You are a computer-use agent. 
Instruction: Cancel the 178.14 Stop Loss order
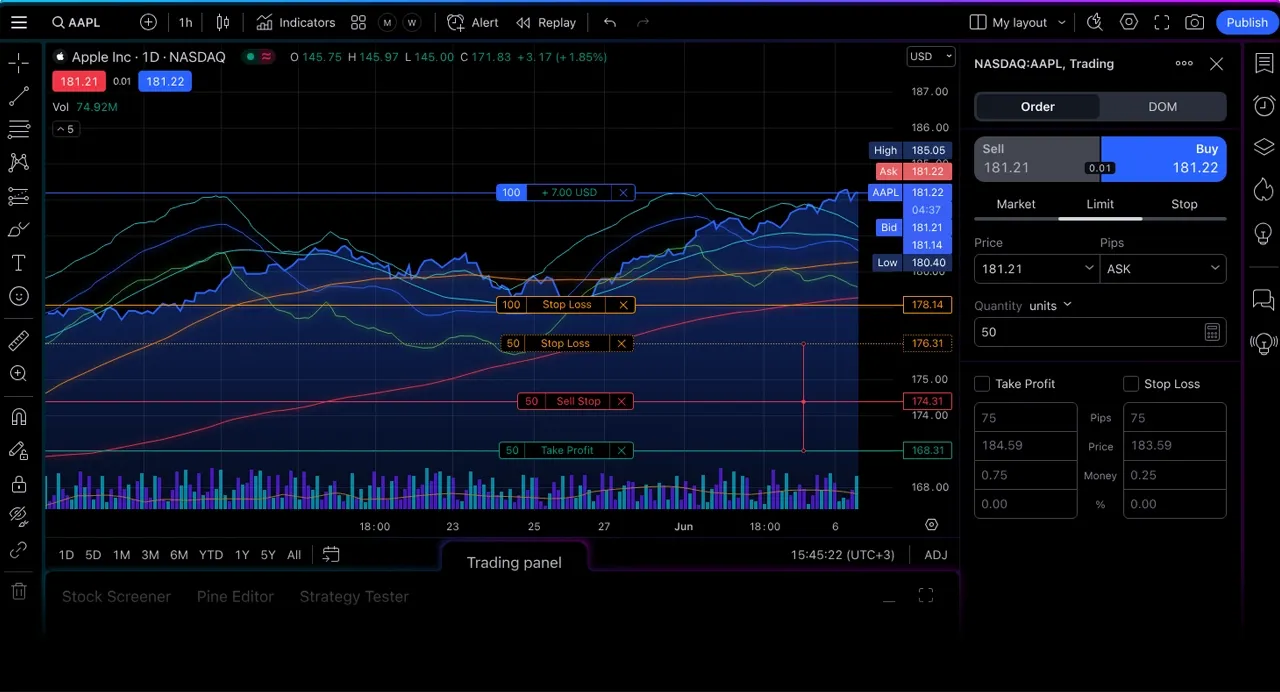click(x=623, y=305)
